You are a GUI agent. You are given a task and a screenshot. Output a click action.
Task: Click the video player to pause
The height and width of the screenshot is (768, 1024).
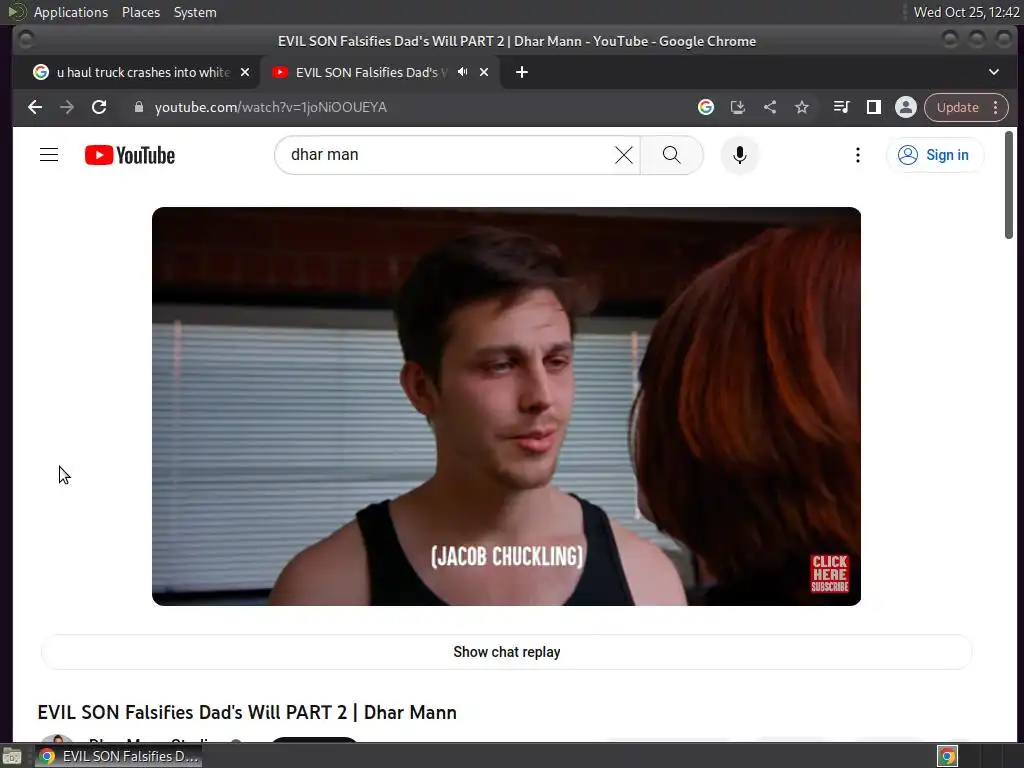pyautogui.click(x=506, y=406)
